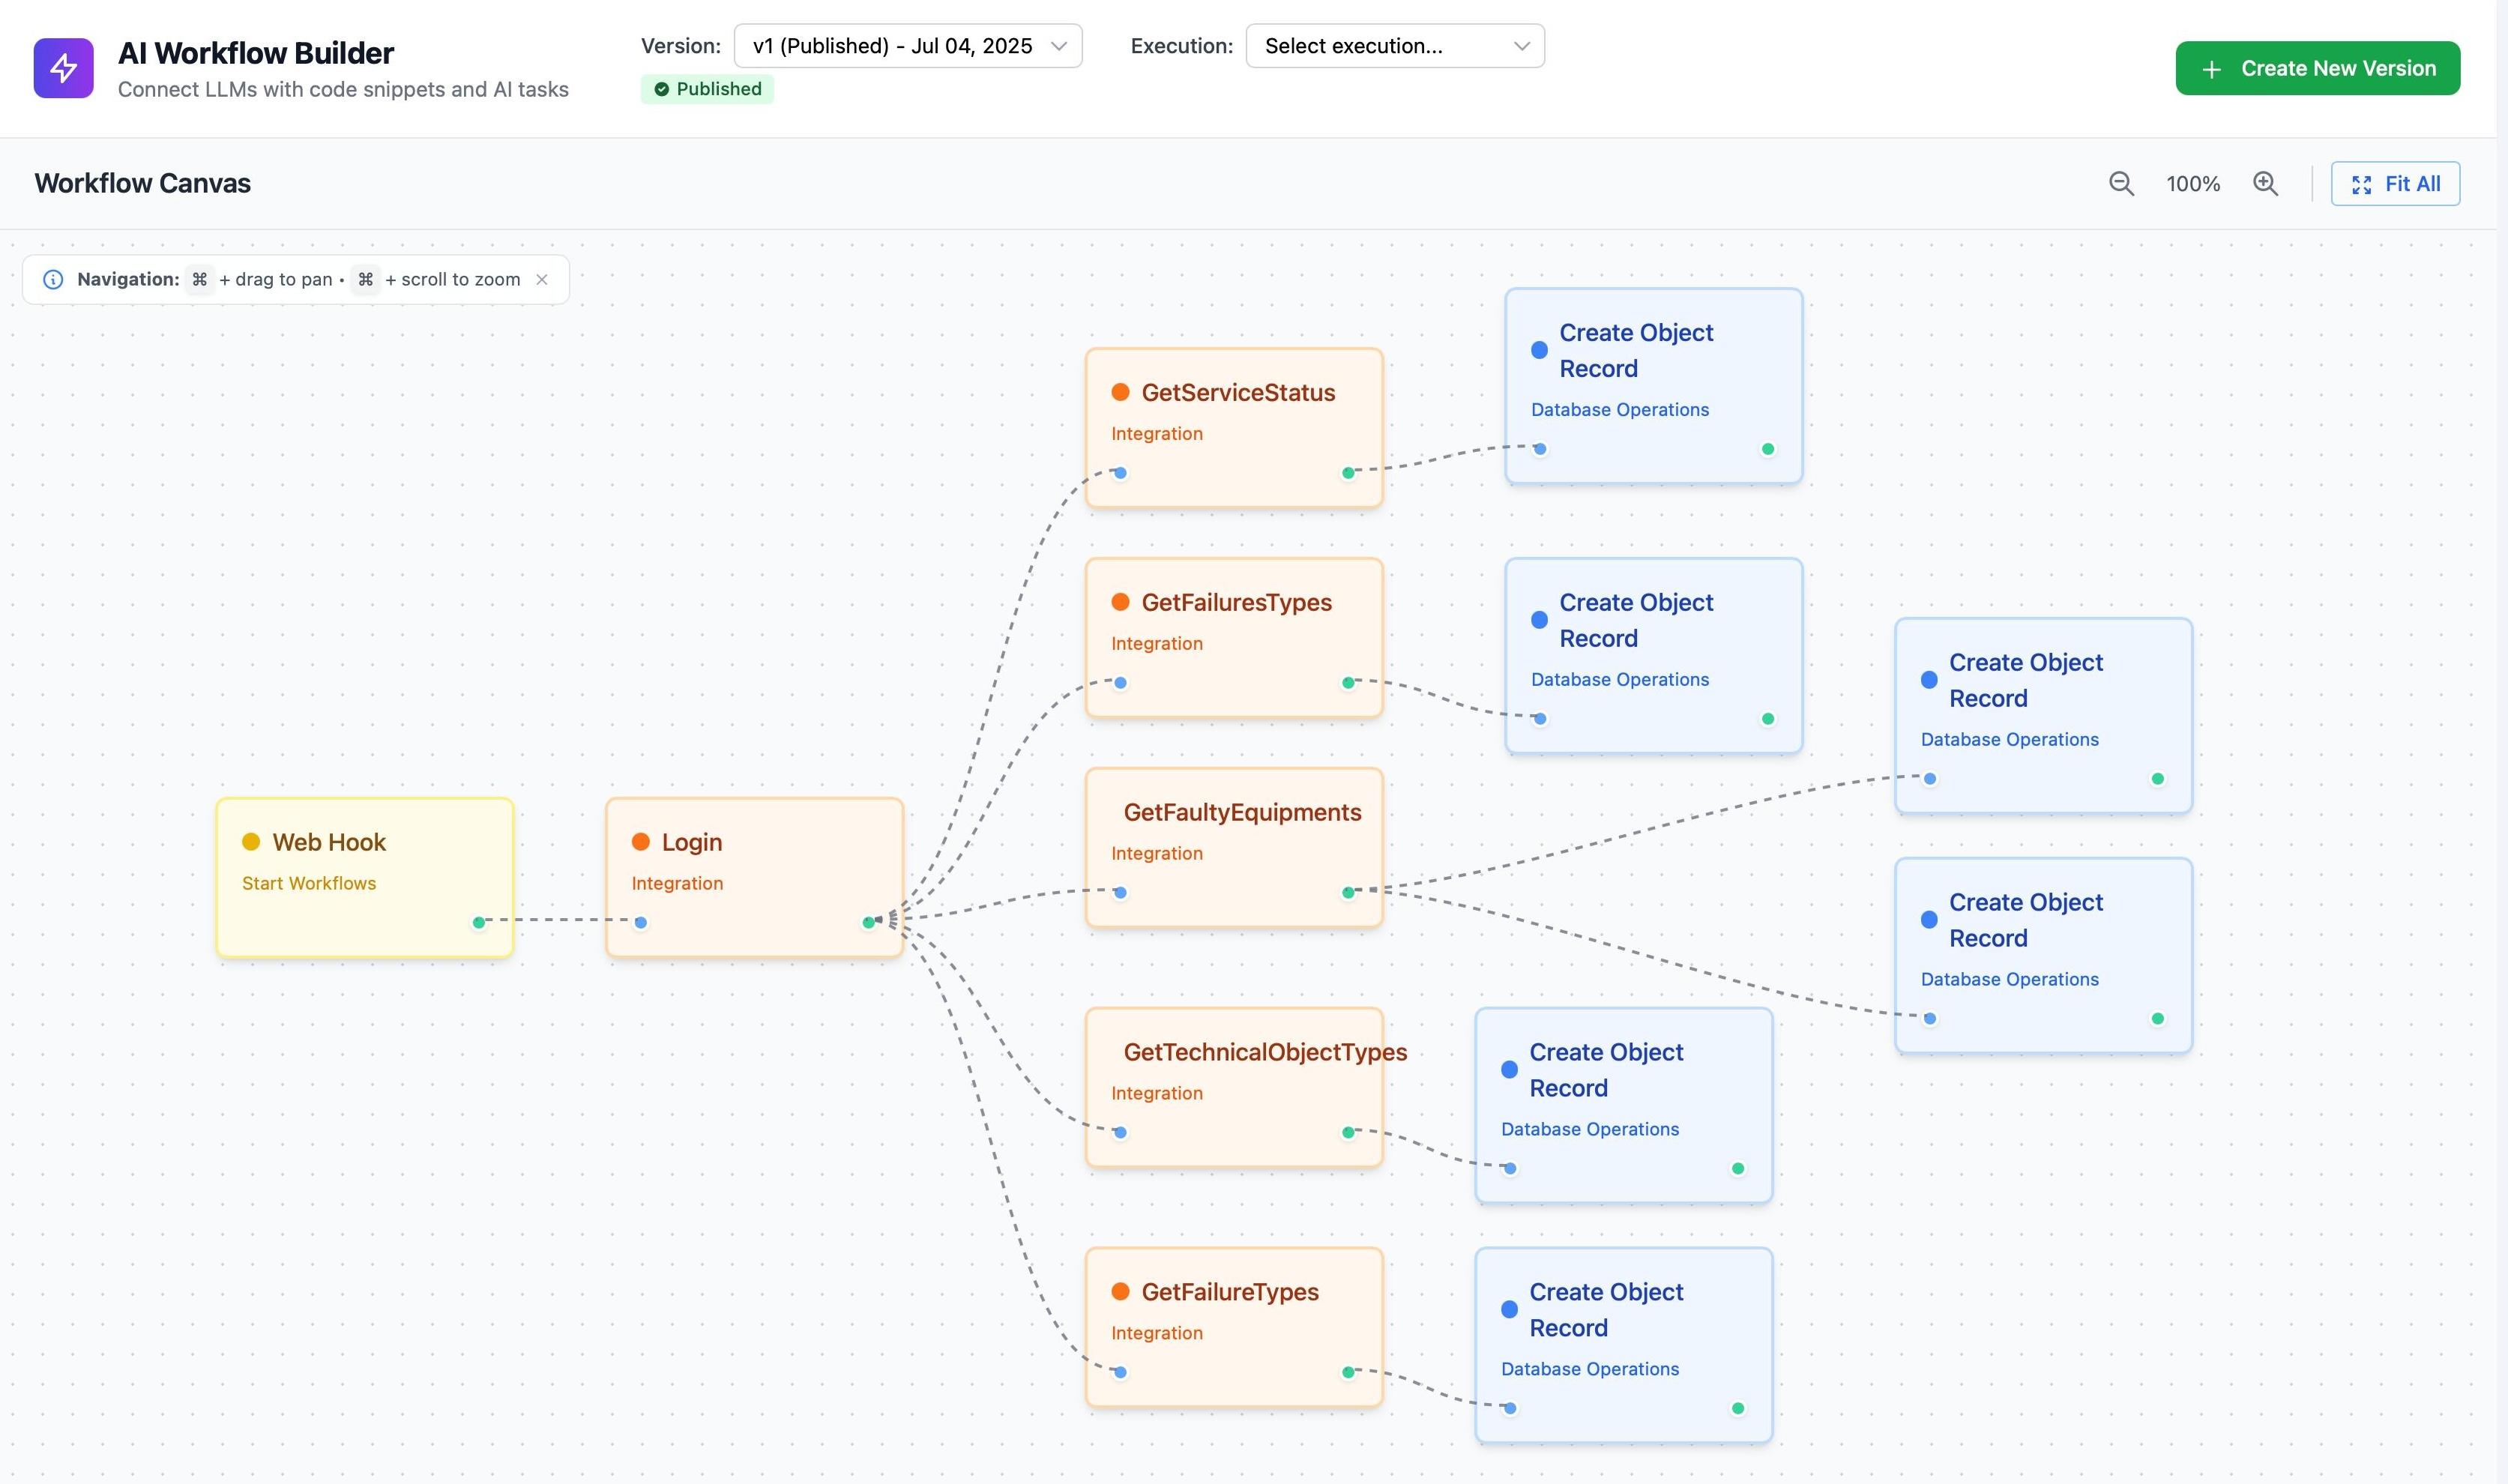Click the green output port of Login node
2508x1484 pixels.
click(x=868, y=922)
